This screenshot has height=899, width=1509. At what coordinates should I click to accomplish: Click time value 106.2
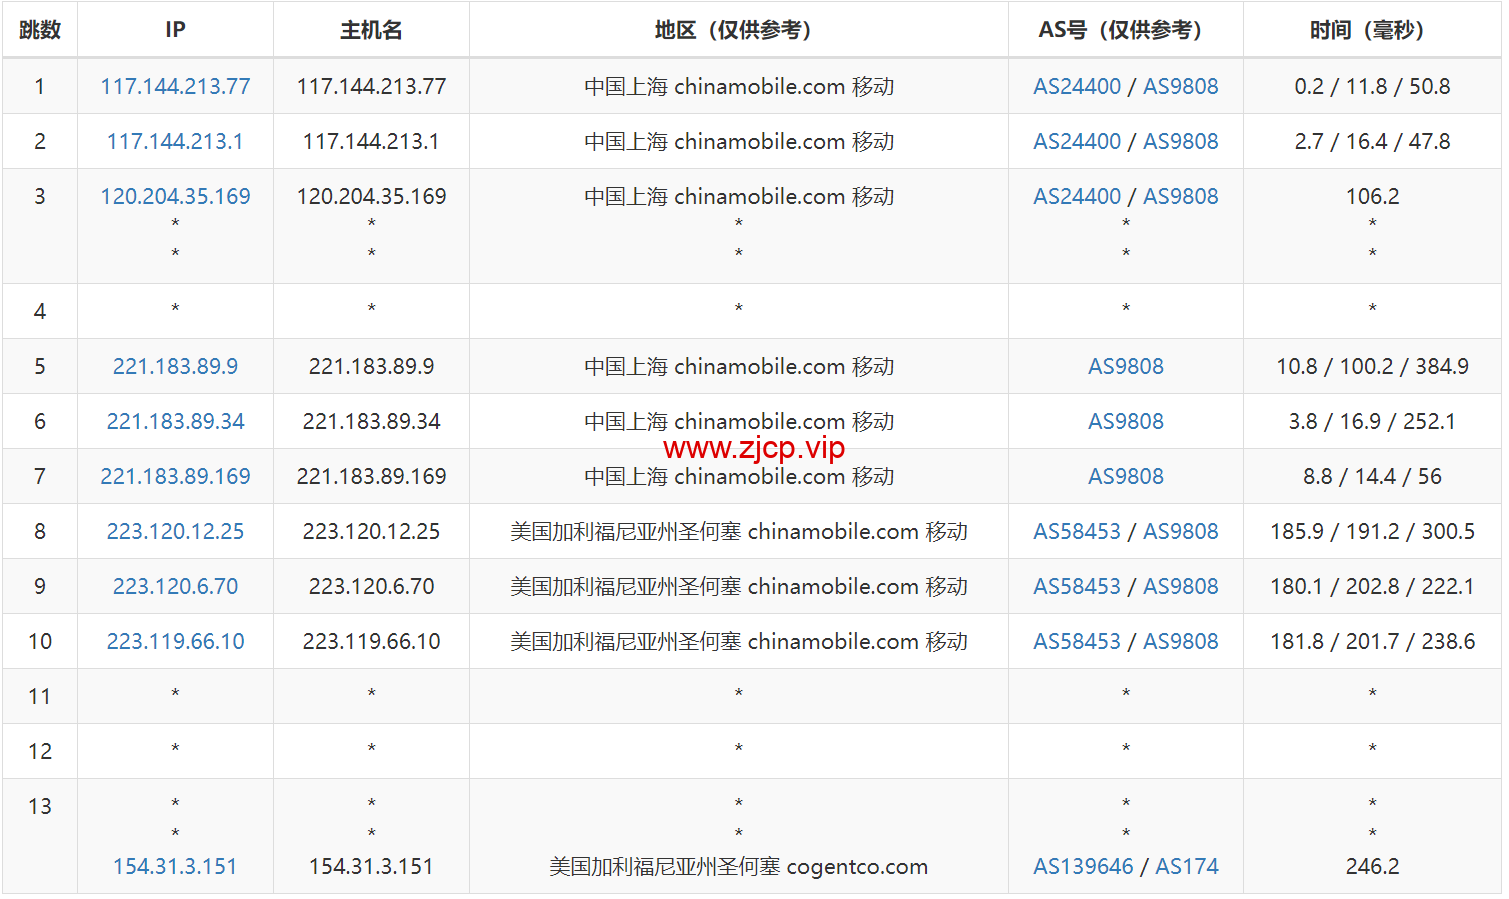(x=1372, y=197)
